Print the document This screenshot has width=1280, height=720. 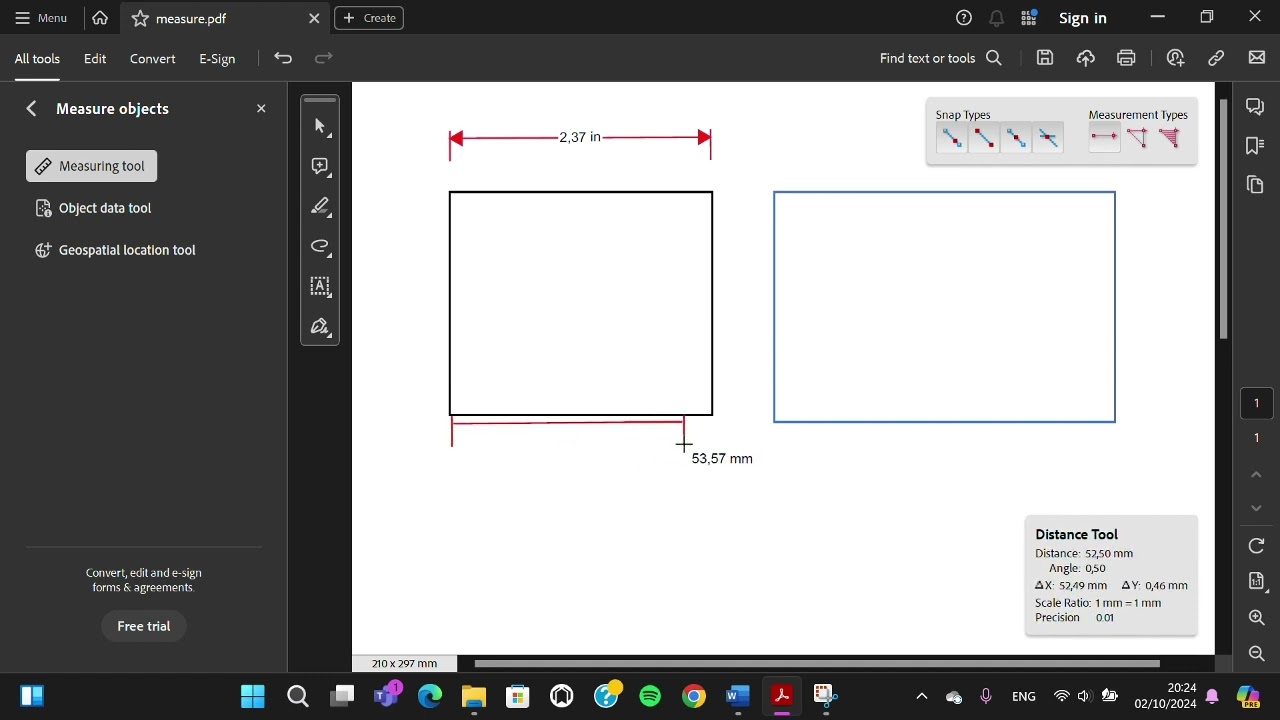click(x=1127, y=58)
